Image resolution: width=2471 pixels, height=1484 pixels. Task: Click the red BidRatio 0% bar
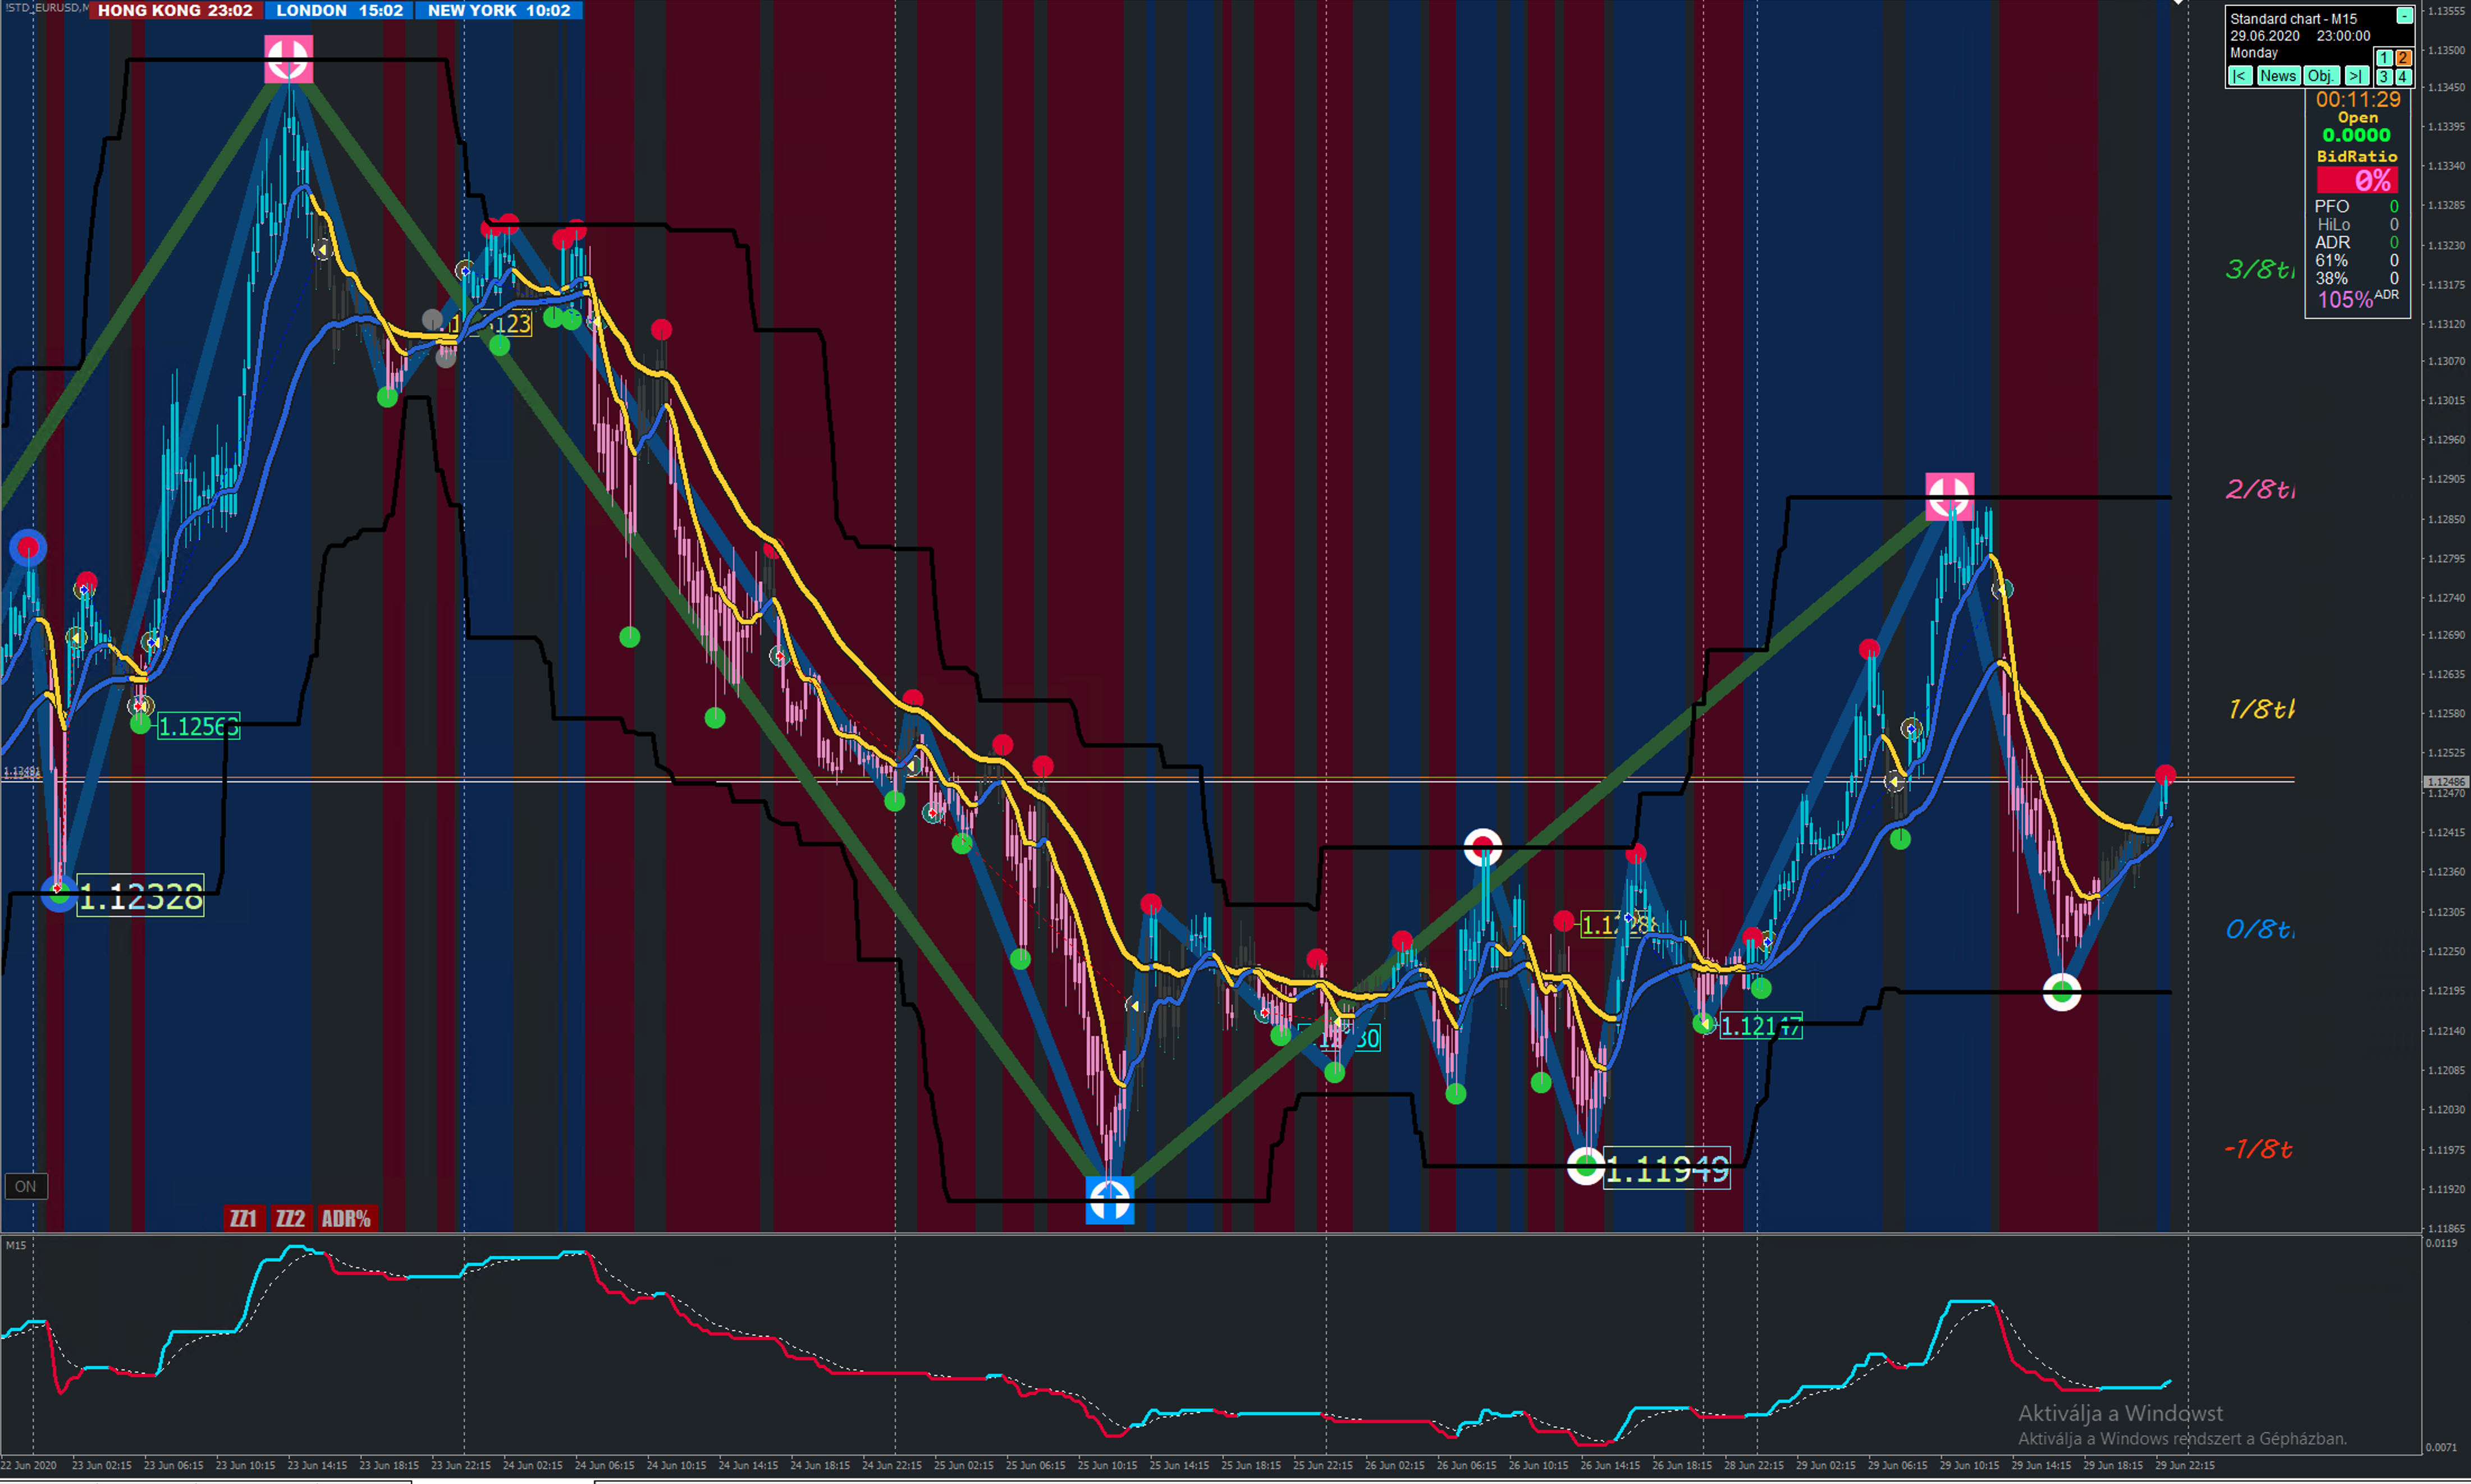(2357, 181)
